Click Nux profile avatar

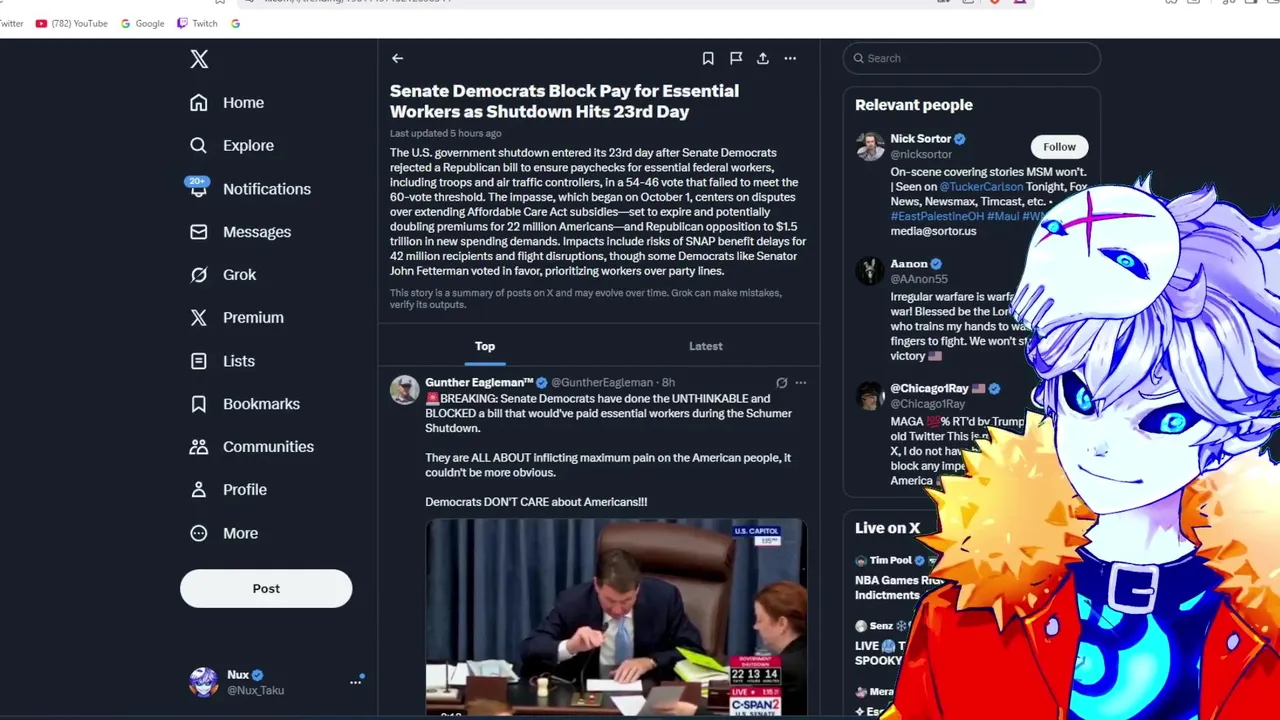203,682
